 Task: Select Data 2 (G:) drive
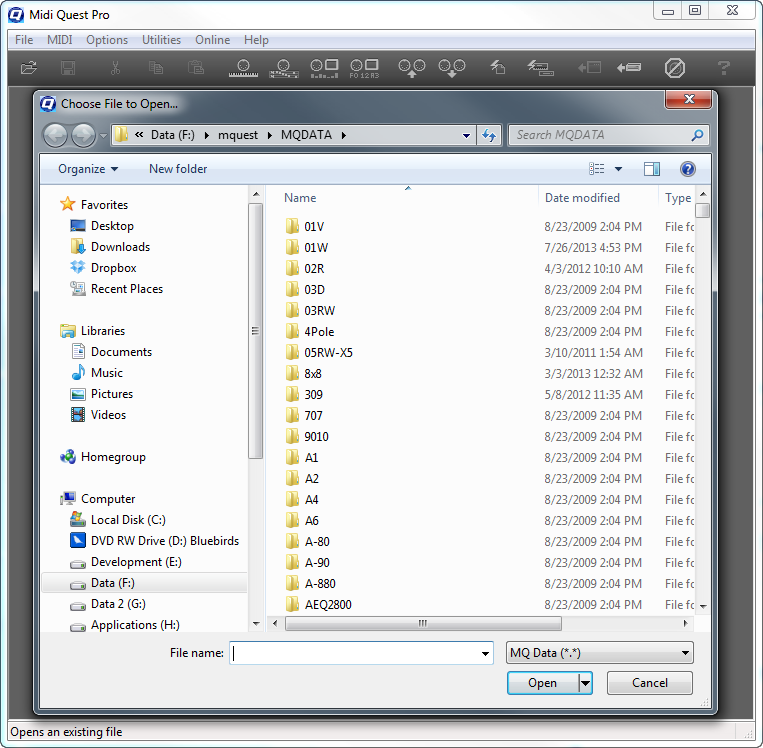108,604
